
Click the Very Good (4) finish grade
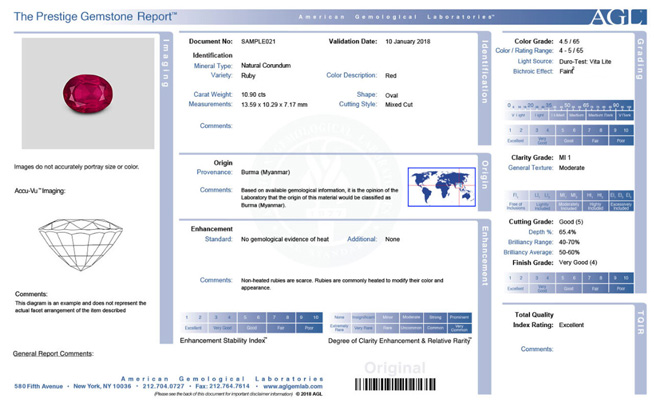click(578, 263)
